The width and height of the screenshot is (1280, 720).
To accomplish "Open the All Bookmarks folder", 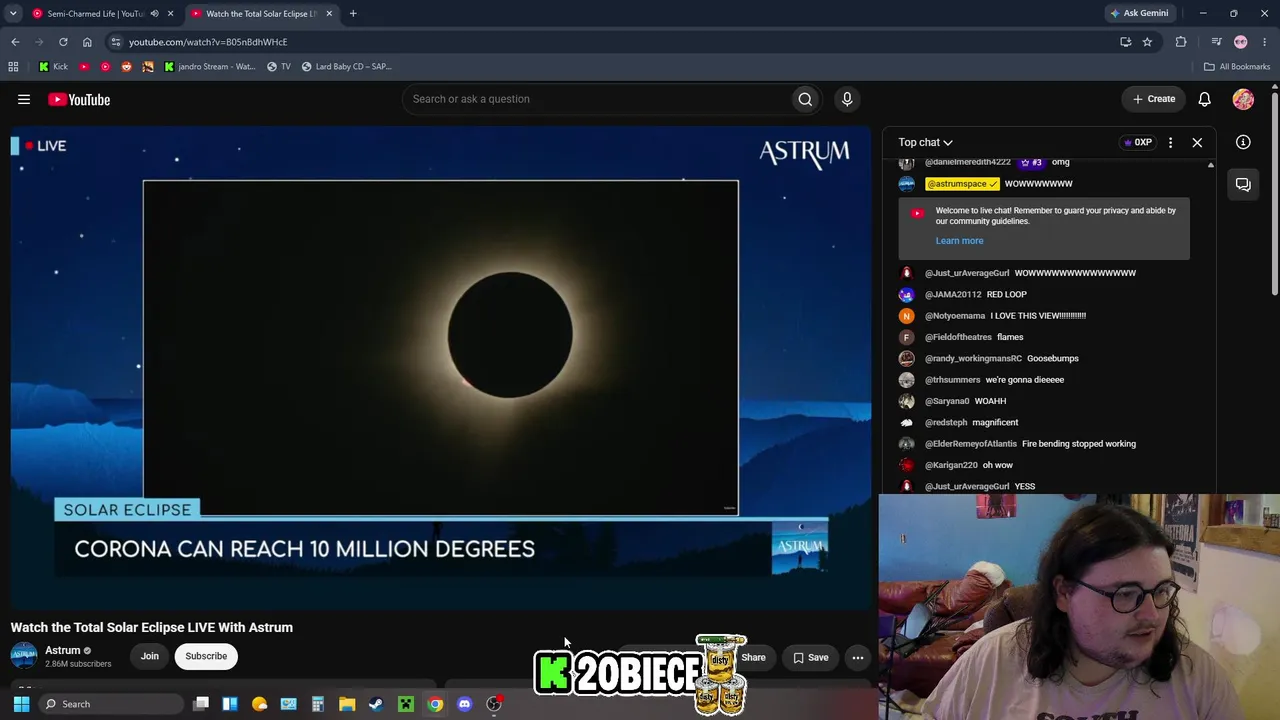I will (1237, 67).
